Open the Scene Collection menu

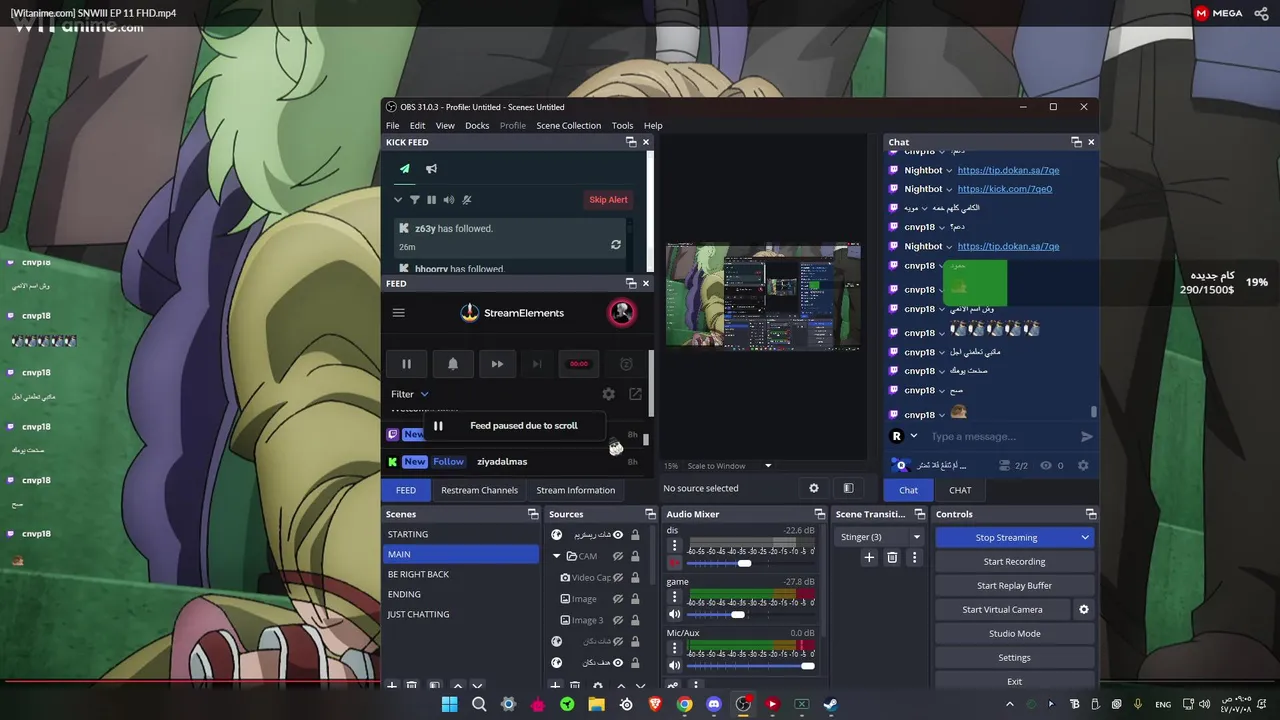[568, 125]
